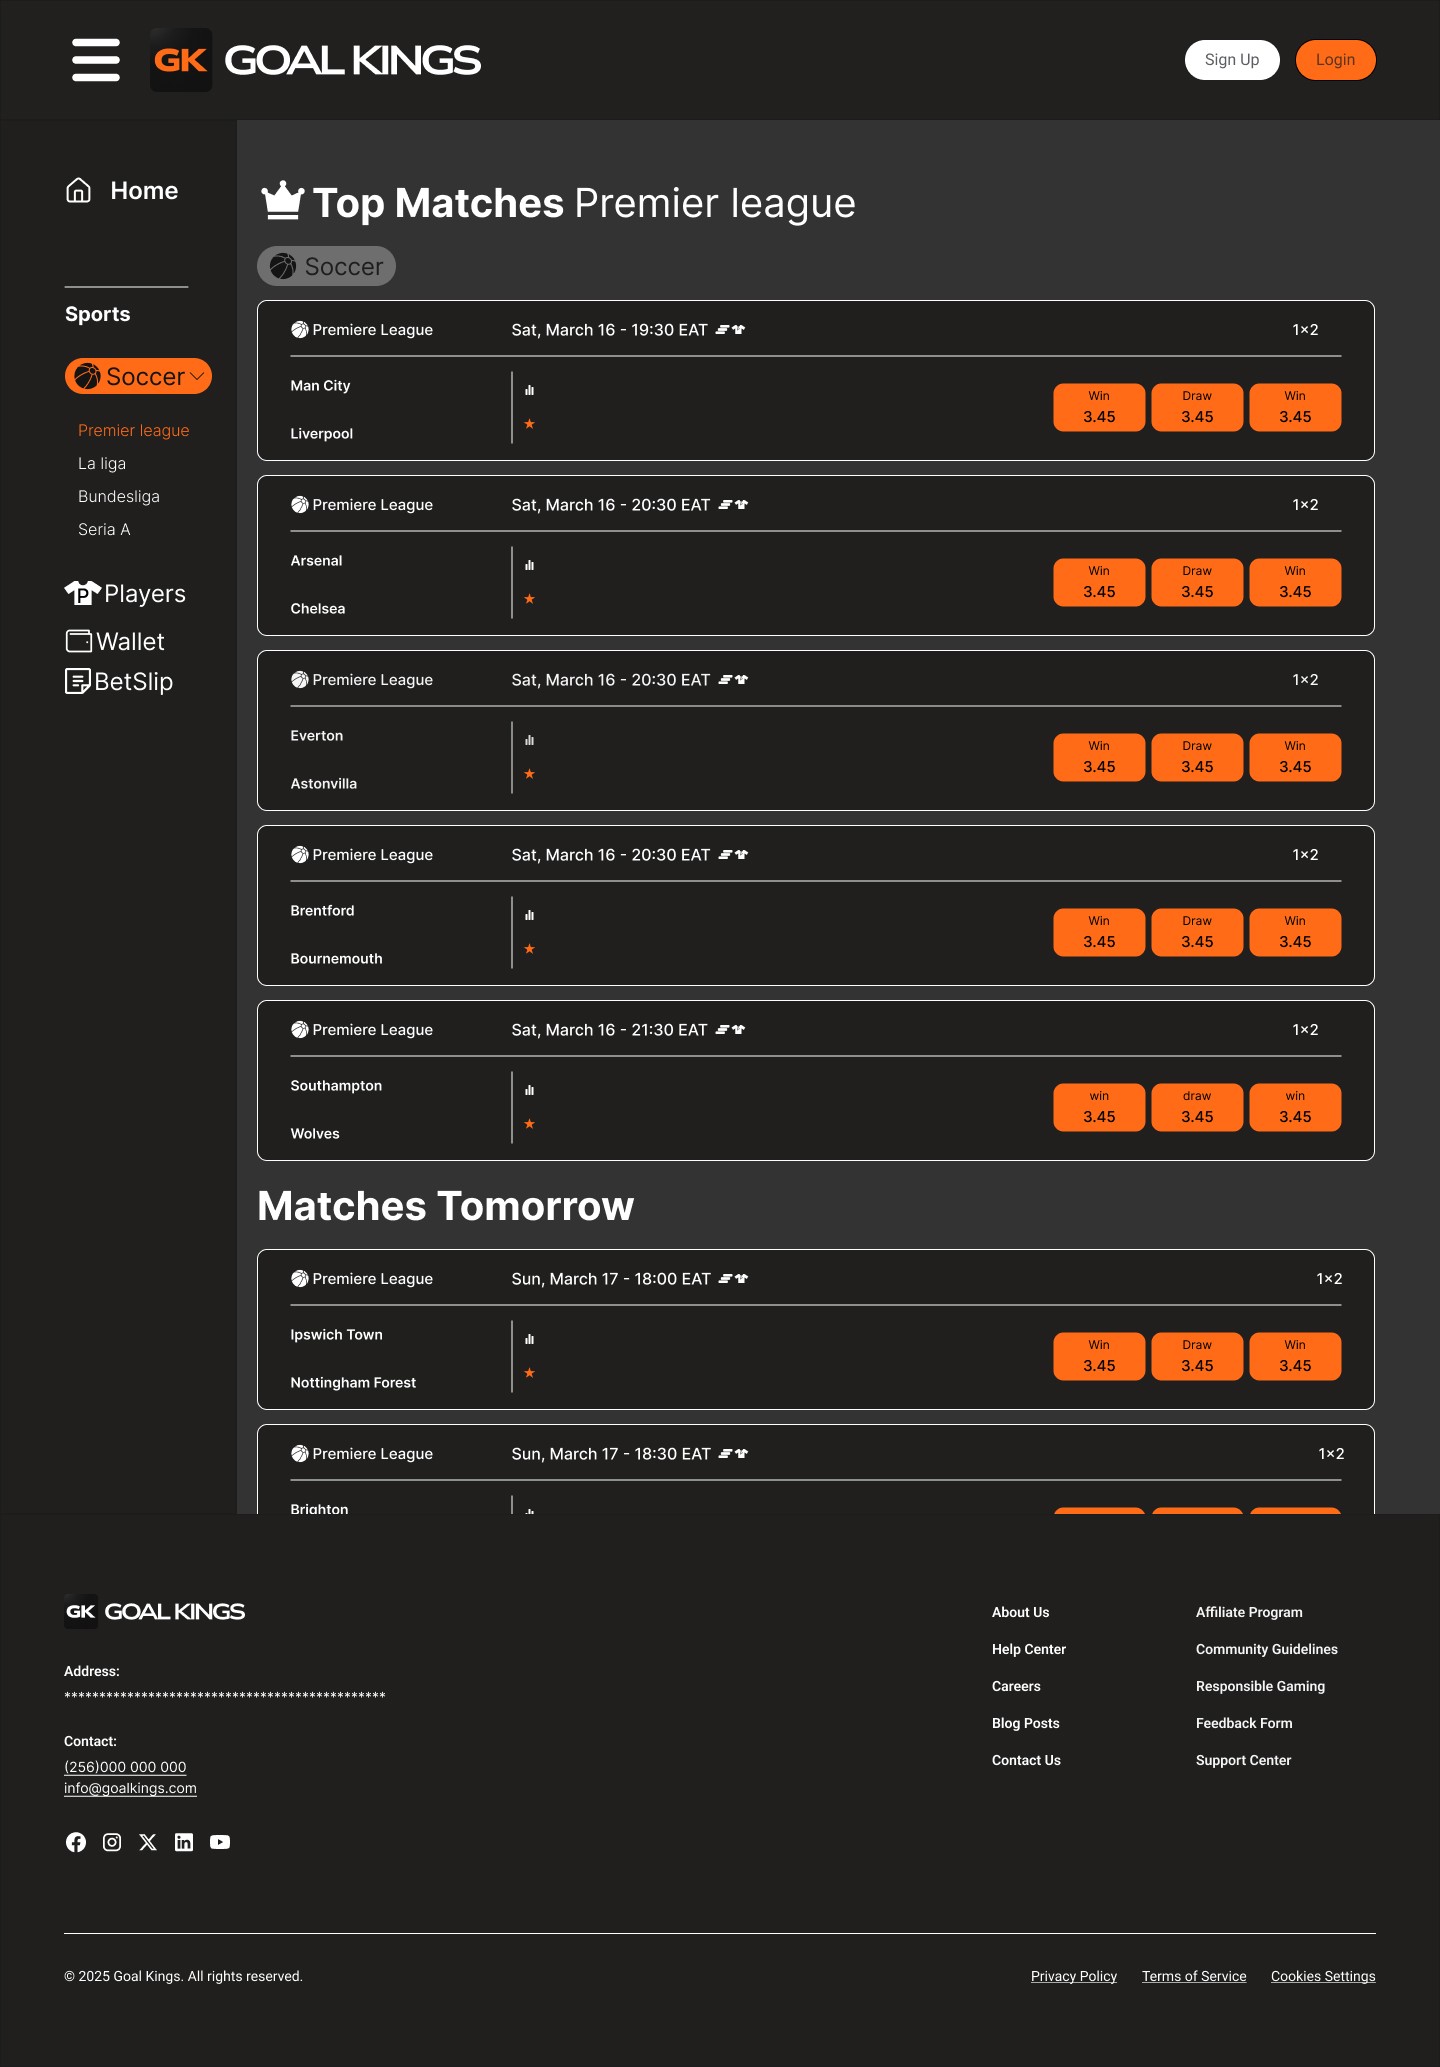Star the Everton vs Astonvilla match
The height and width of the screenshot is (2067, 1440).
[530, 774]
